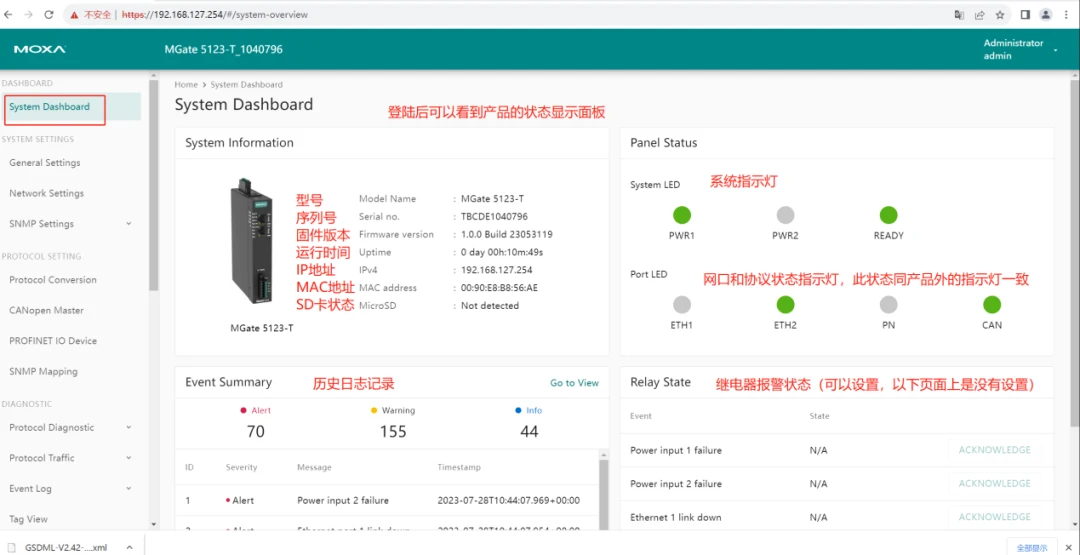Click System Dashboard breadcrumb text
The image size is (1080, 555).
click(x=246, y=85)
